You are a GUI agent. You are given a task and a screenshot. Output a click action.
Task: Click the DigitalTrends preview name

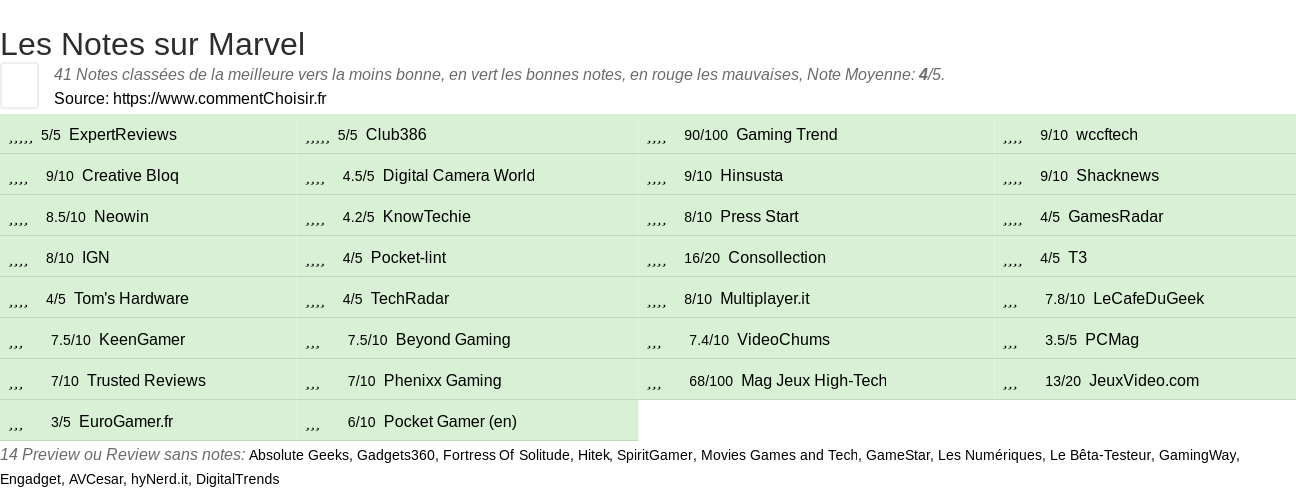pyautogui.click(x=237, y=479)
